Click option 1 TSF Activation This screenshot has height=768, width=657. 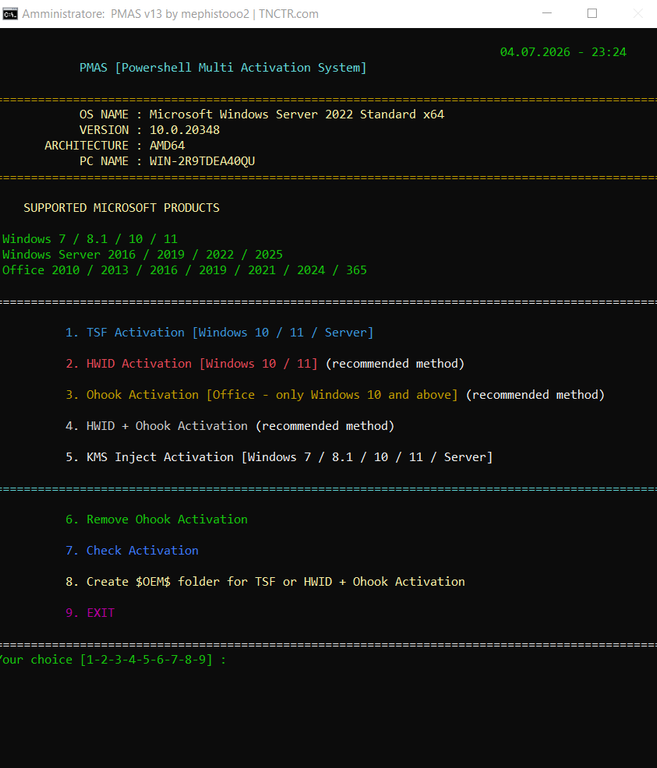tap(219, 333)
